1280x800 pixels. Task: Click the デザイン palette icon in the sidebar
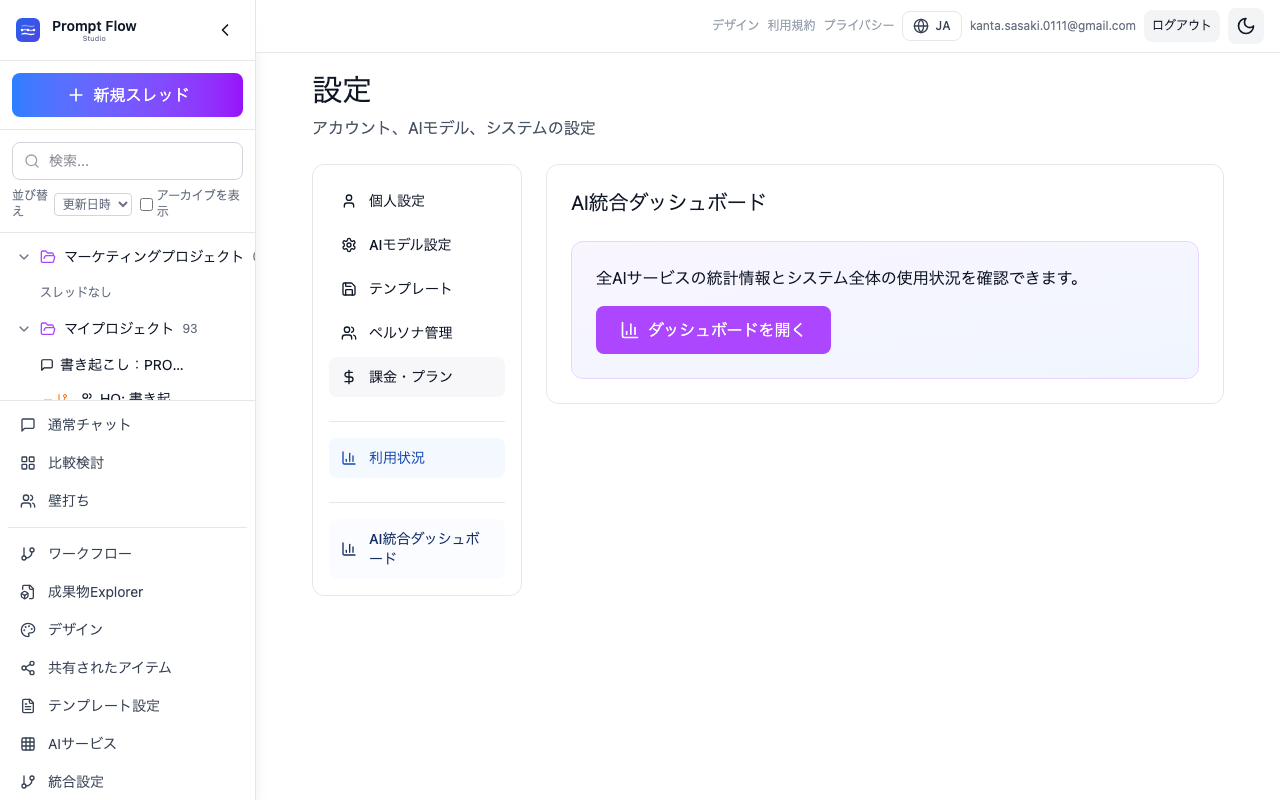(28, 630)
